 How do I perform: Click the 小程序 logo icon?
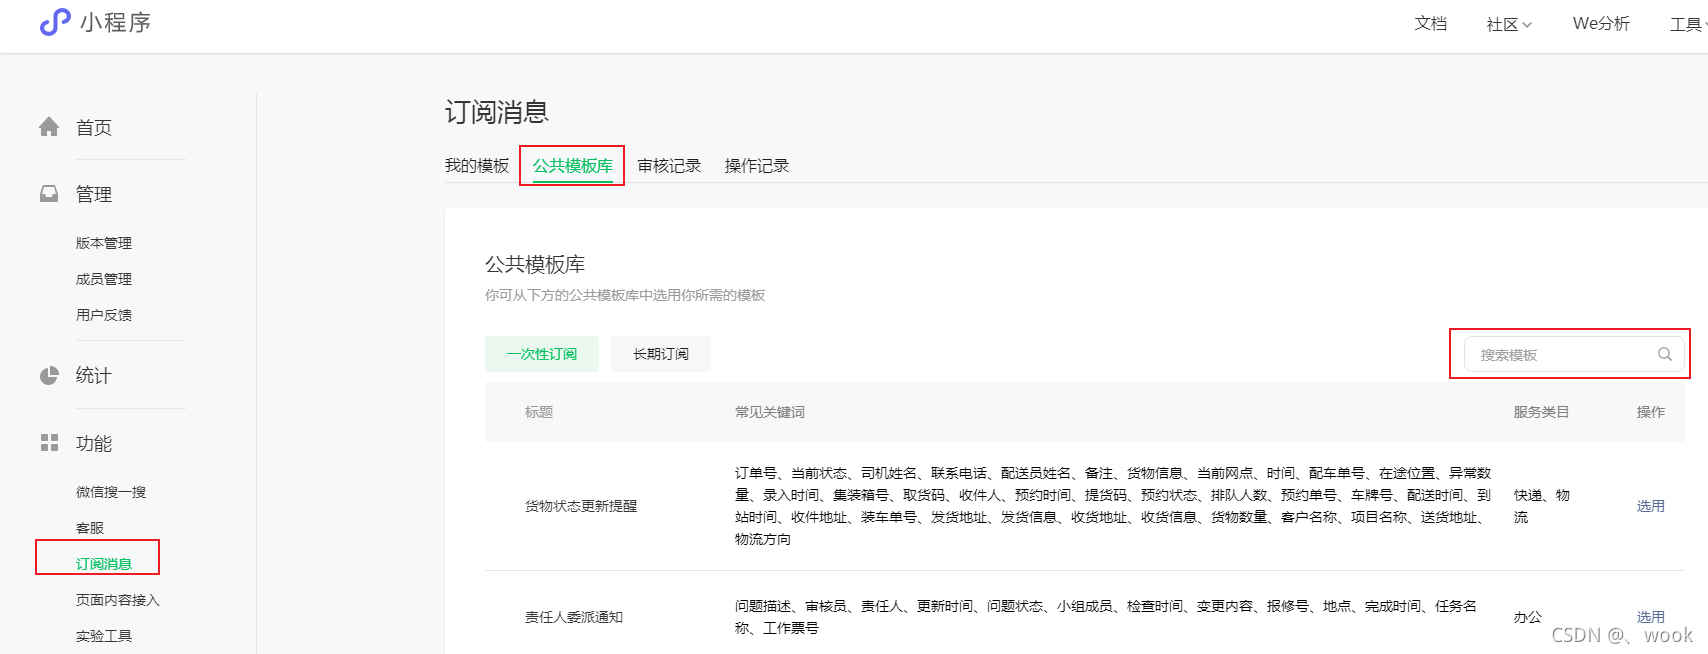55,22
